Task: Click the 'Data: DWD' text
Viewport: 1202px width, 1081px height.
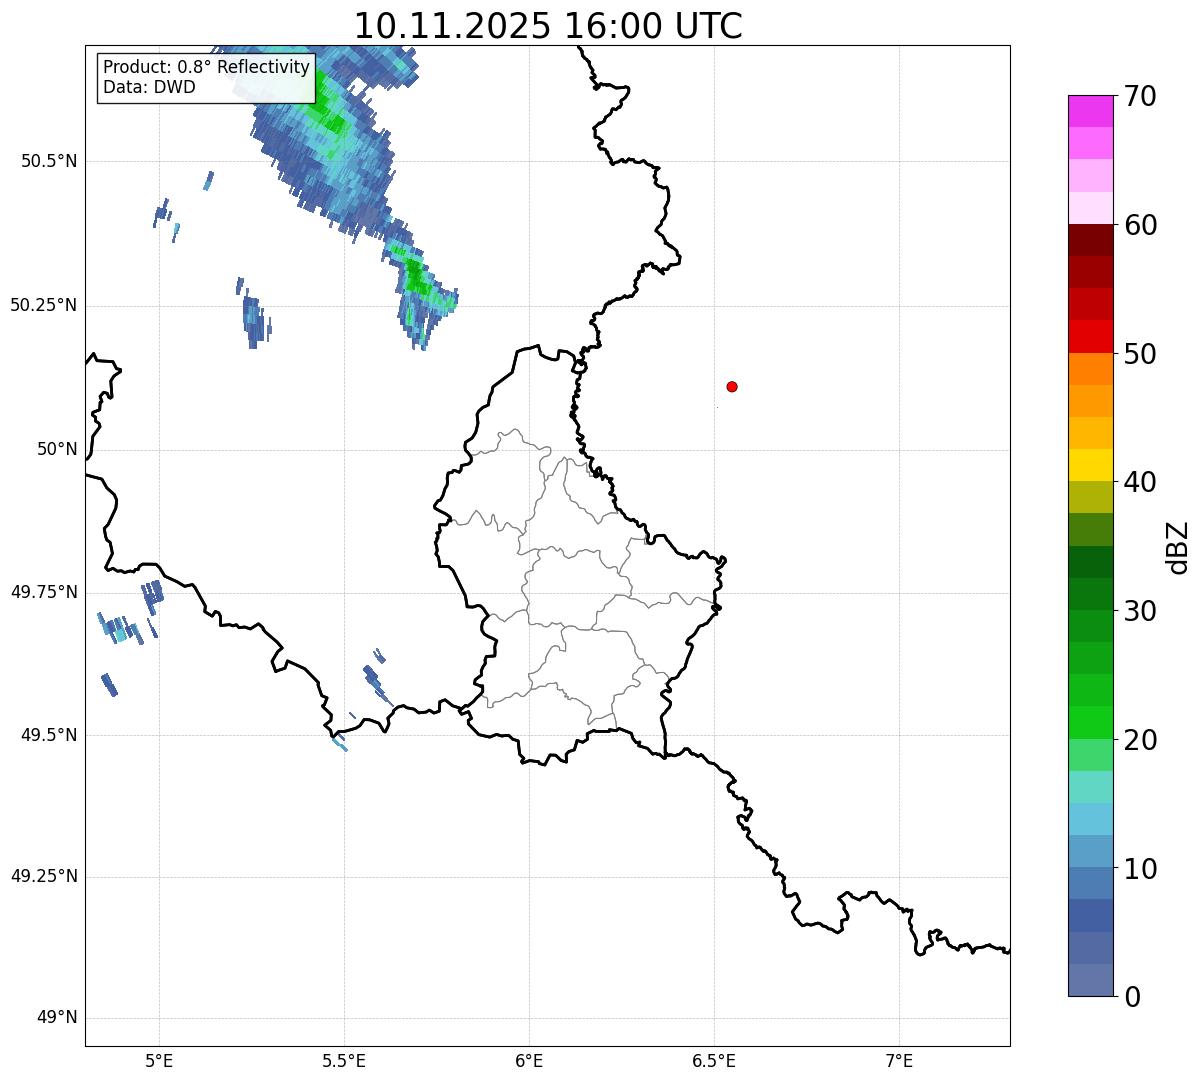Action: click(x=149, y=87)
